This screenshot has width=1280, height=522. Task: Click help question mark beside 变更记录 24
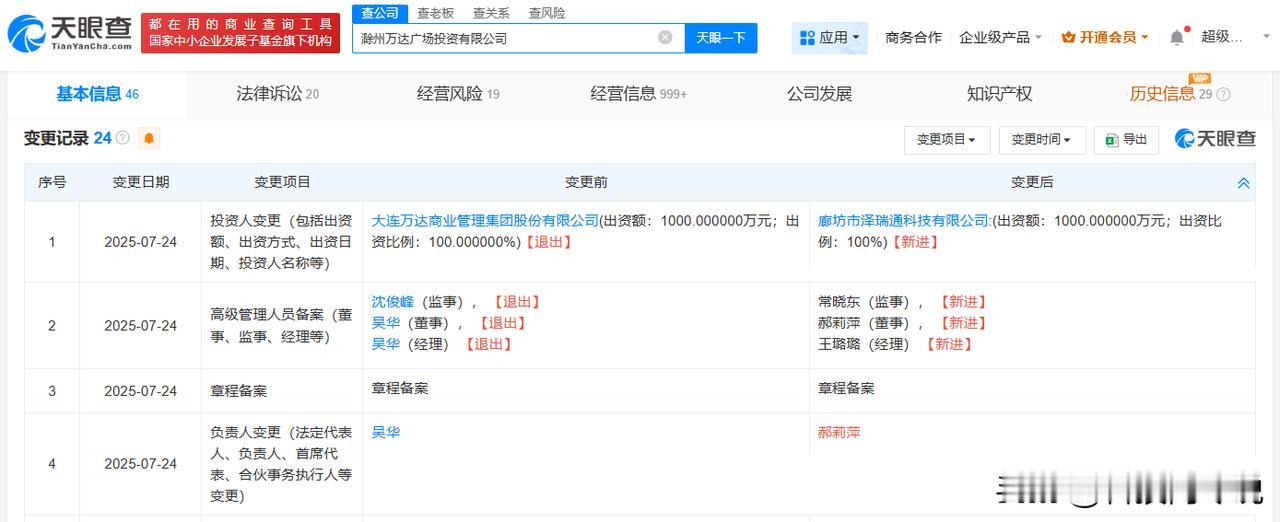tap(123, 138)
